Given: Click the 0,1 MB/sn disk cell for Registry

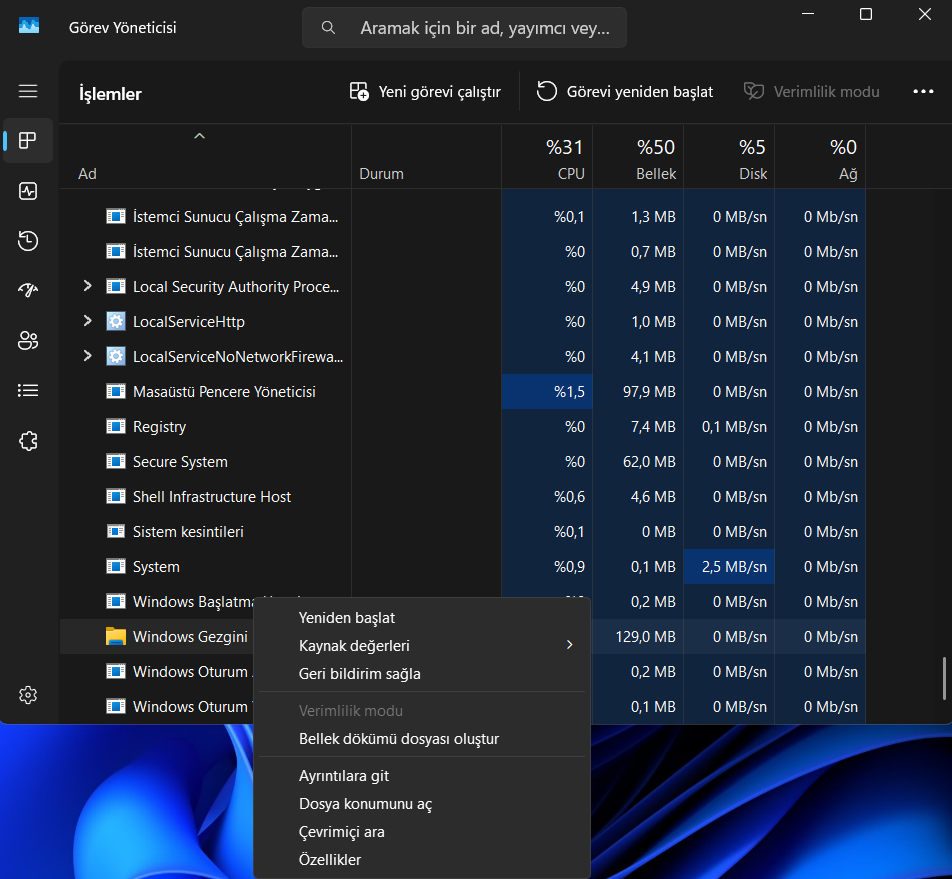Looking at the screenshot, I should pyautogui.click(x=729, y=426).
